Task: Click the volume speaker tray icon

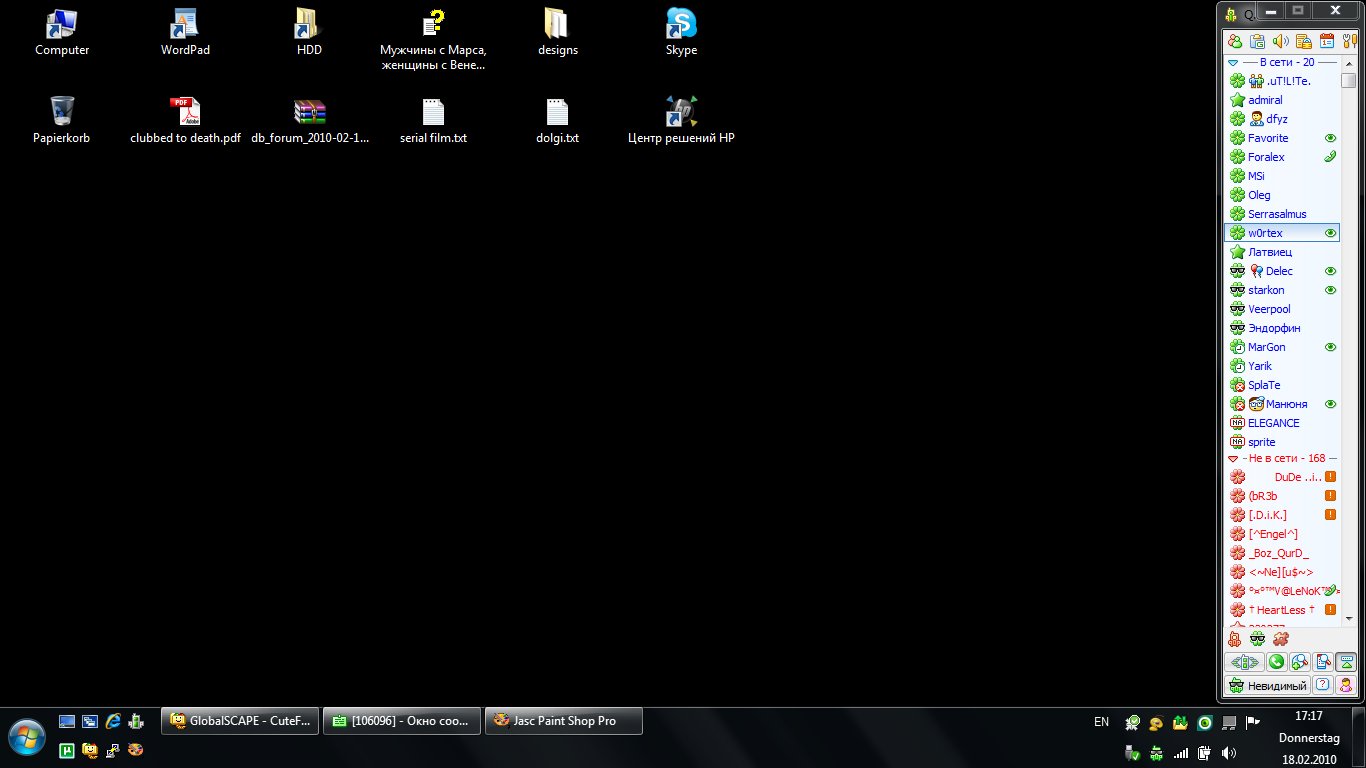Action: [1228, 752]
